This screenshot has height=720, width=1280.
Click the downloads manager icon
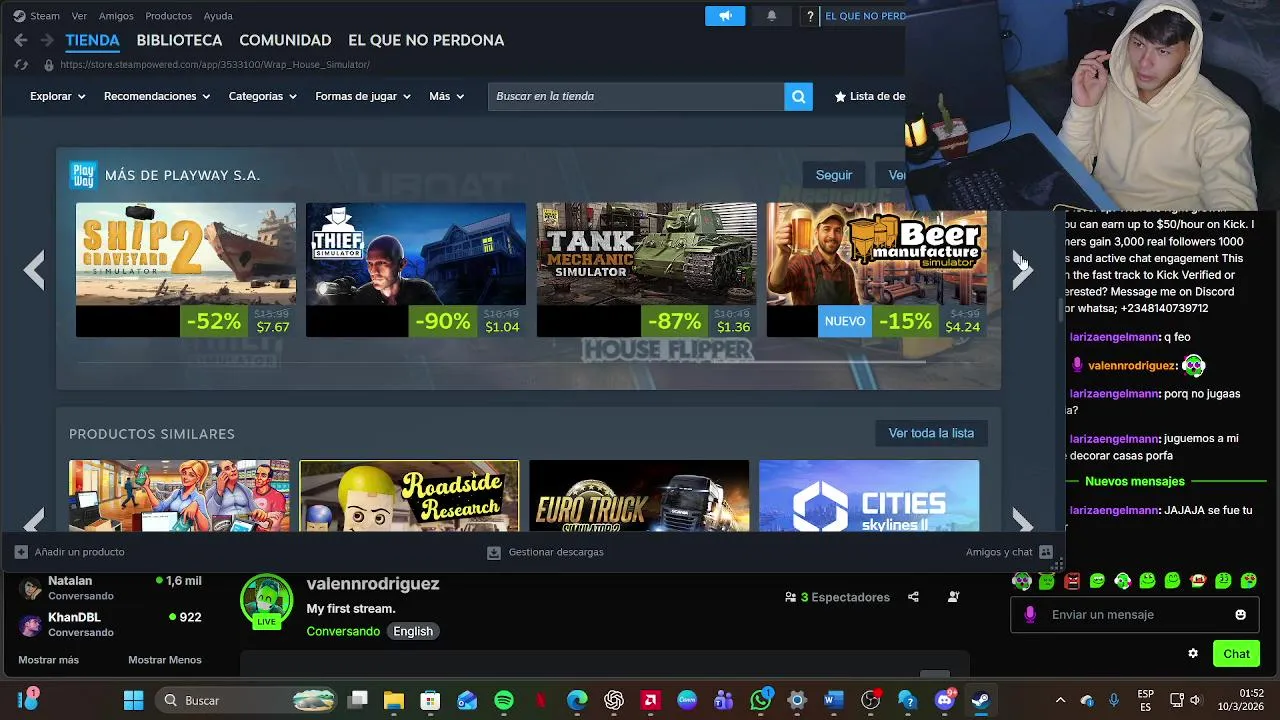pyautogui.click(x=494, y=552)
